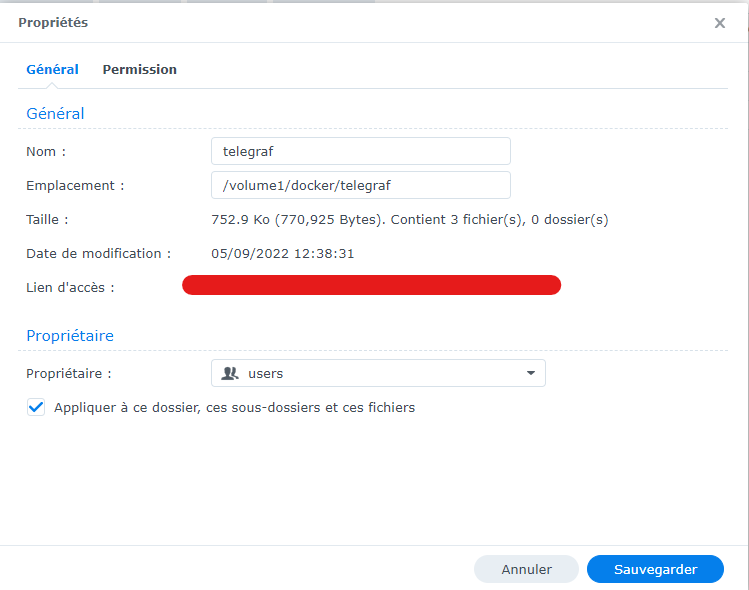Open the Propriétaire users dropdown
This screenshot has height=590, width=749.
pos(378,373)
